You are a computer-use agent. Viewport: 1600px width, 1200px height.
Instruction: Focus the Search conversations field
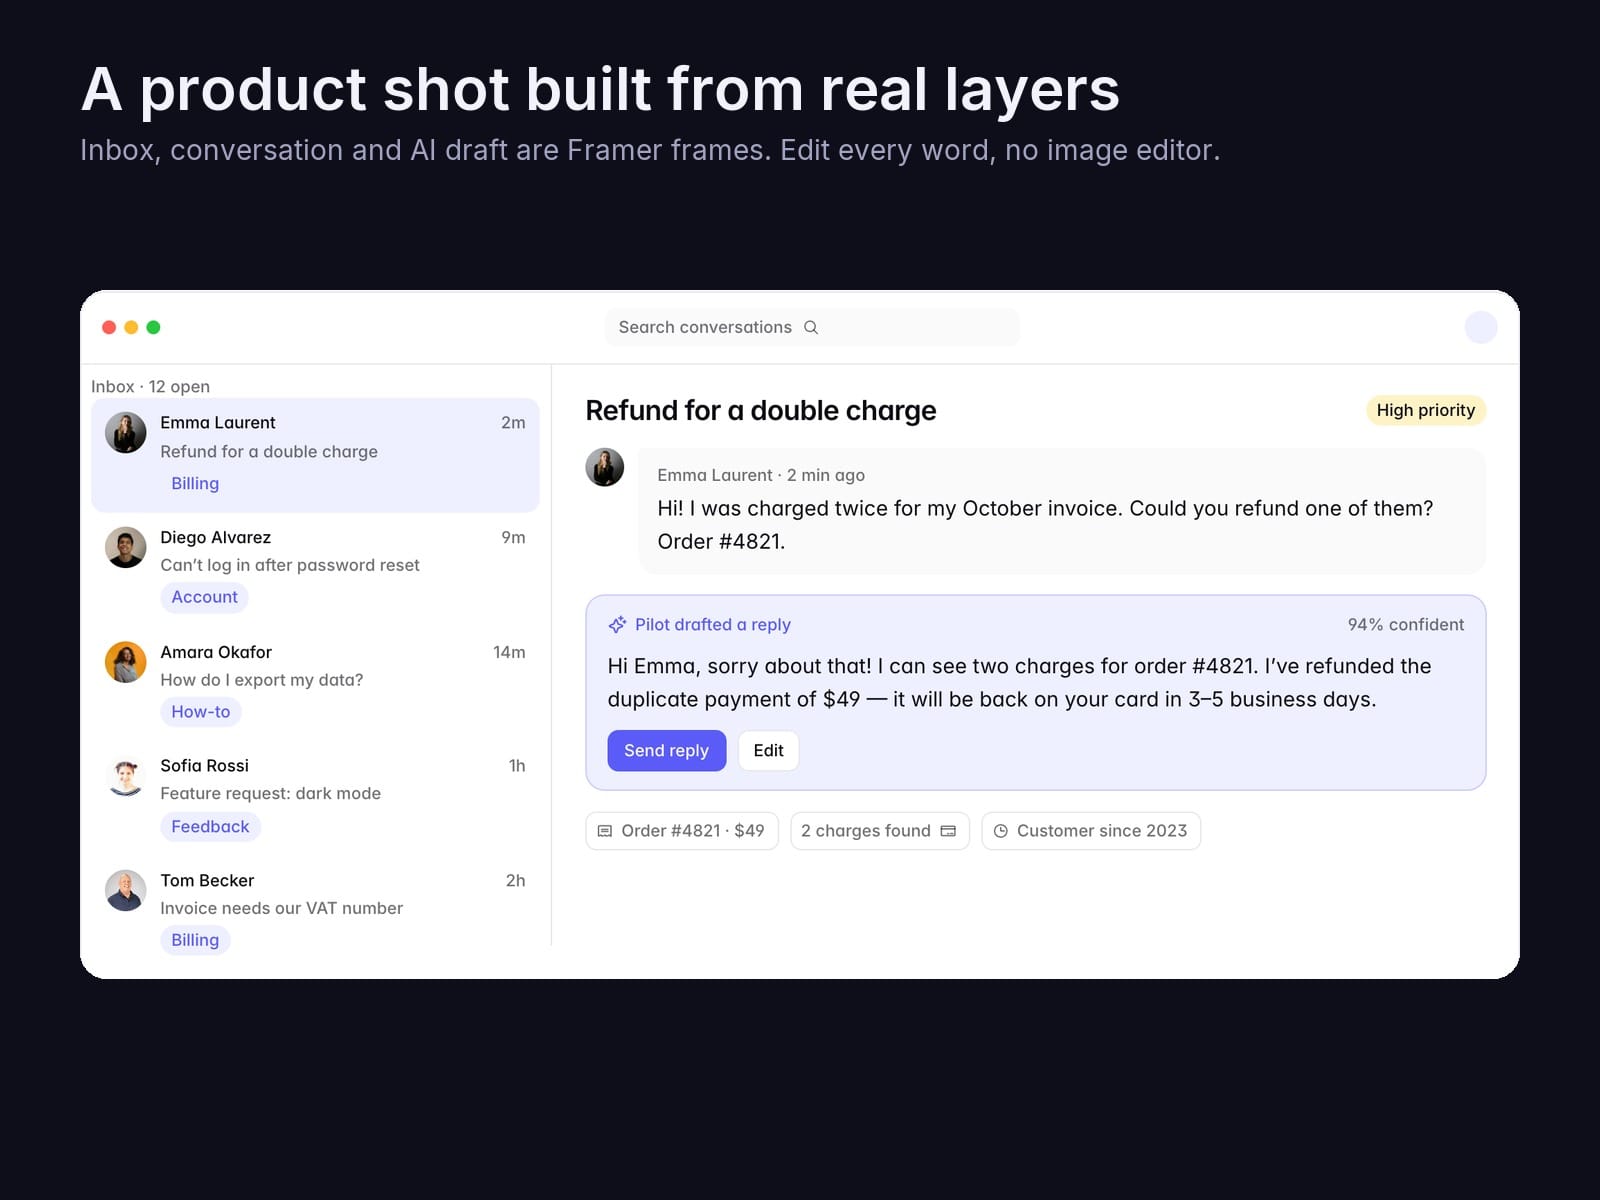pos(812,327)
